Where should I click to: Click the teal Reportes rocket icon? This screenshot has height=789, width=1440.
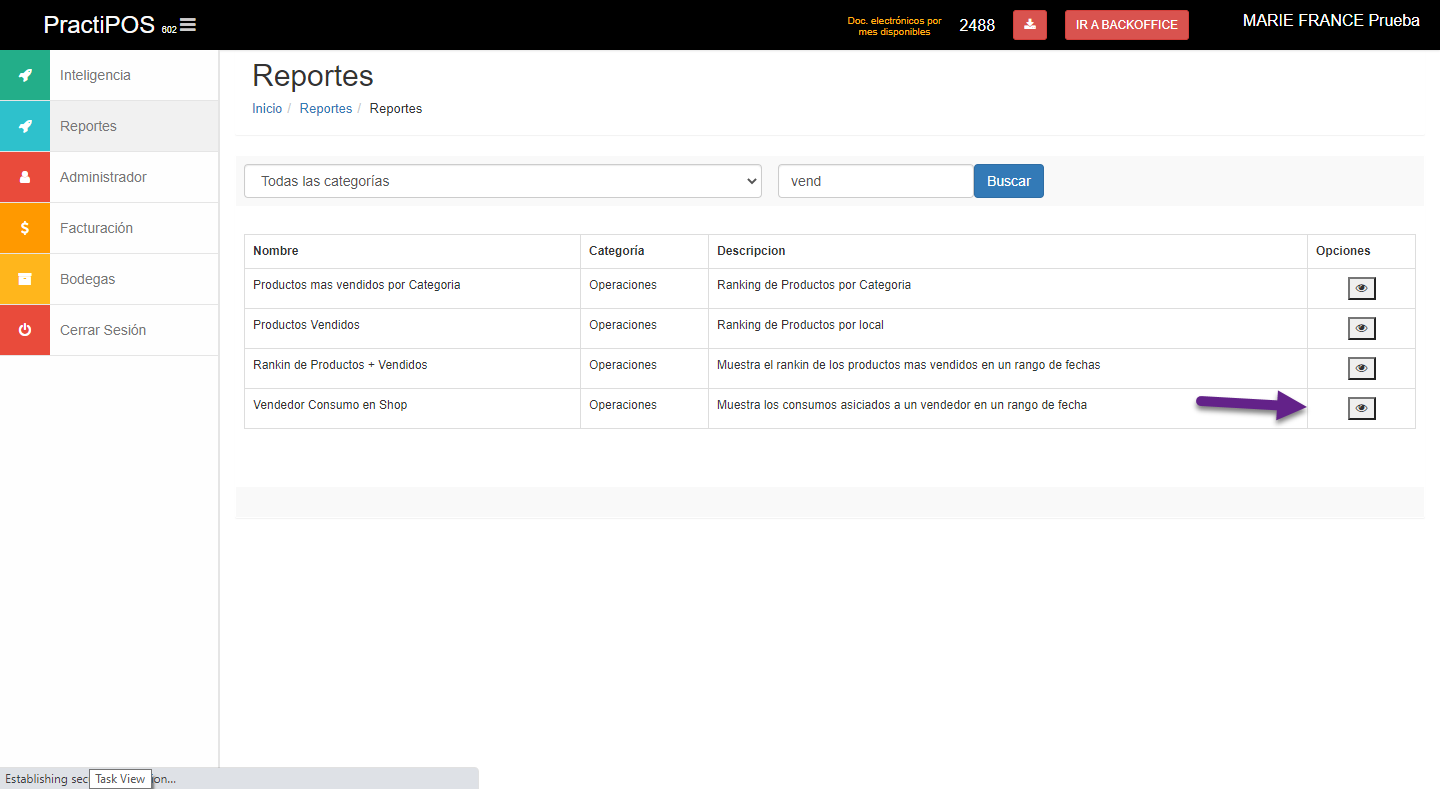(x=25, y=127)
